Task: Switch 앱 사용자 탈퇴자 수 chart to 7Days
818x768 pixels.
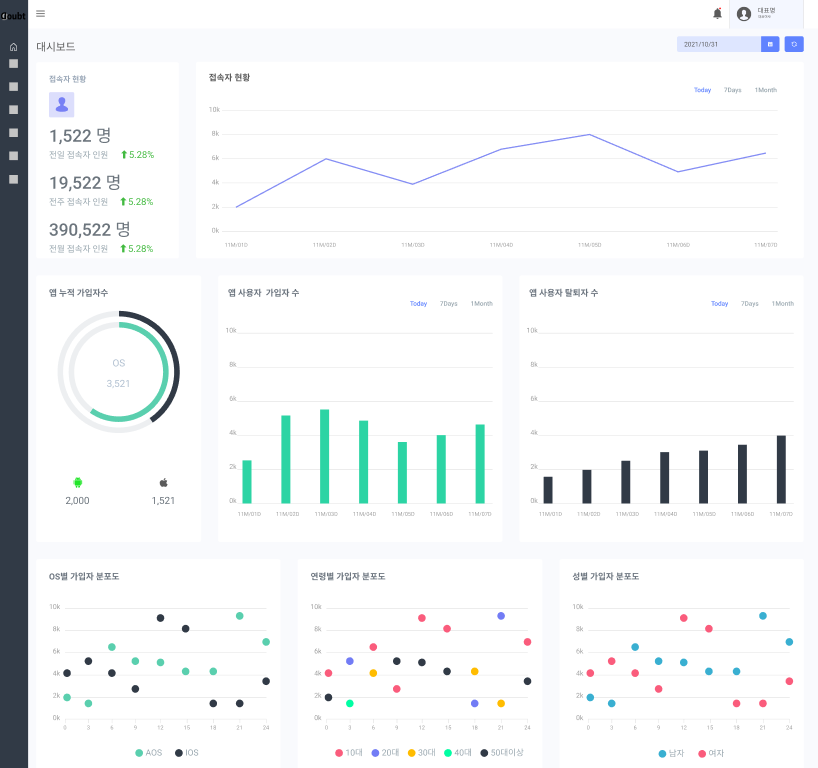Action: click(750, 304)
